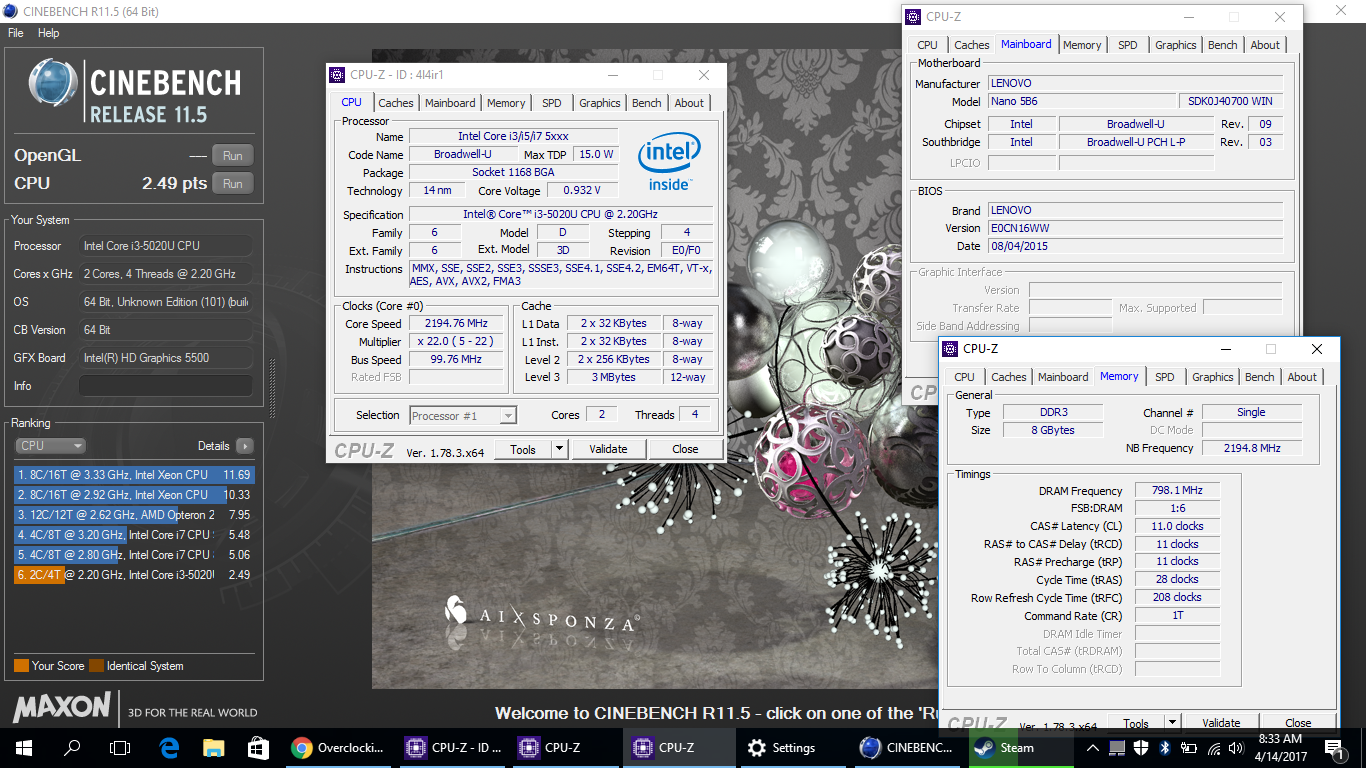Click BIOS Version E0CN16WW field
The width and height of the screenshot is (1366, 768).
(x=1135, y=228)
